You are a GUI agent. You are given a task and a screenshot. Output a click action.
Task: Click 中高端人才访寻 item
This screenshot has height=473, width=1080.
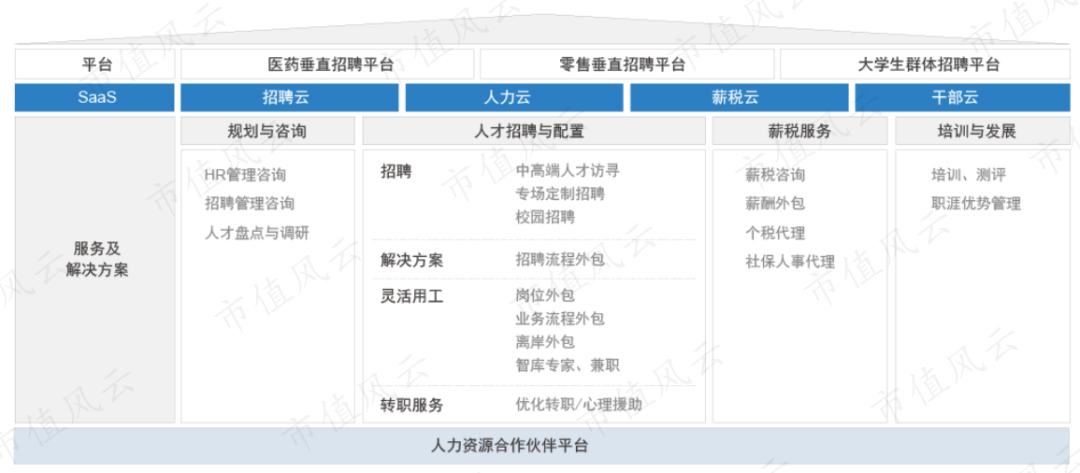(x=568, y=169)
